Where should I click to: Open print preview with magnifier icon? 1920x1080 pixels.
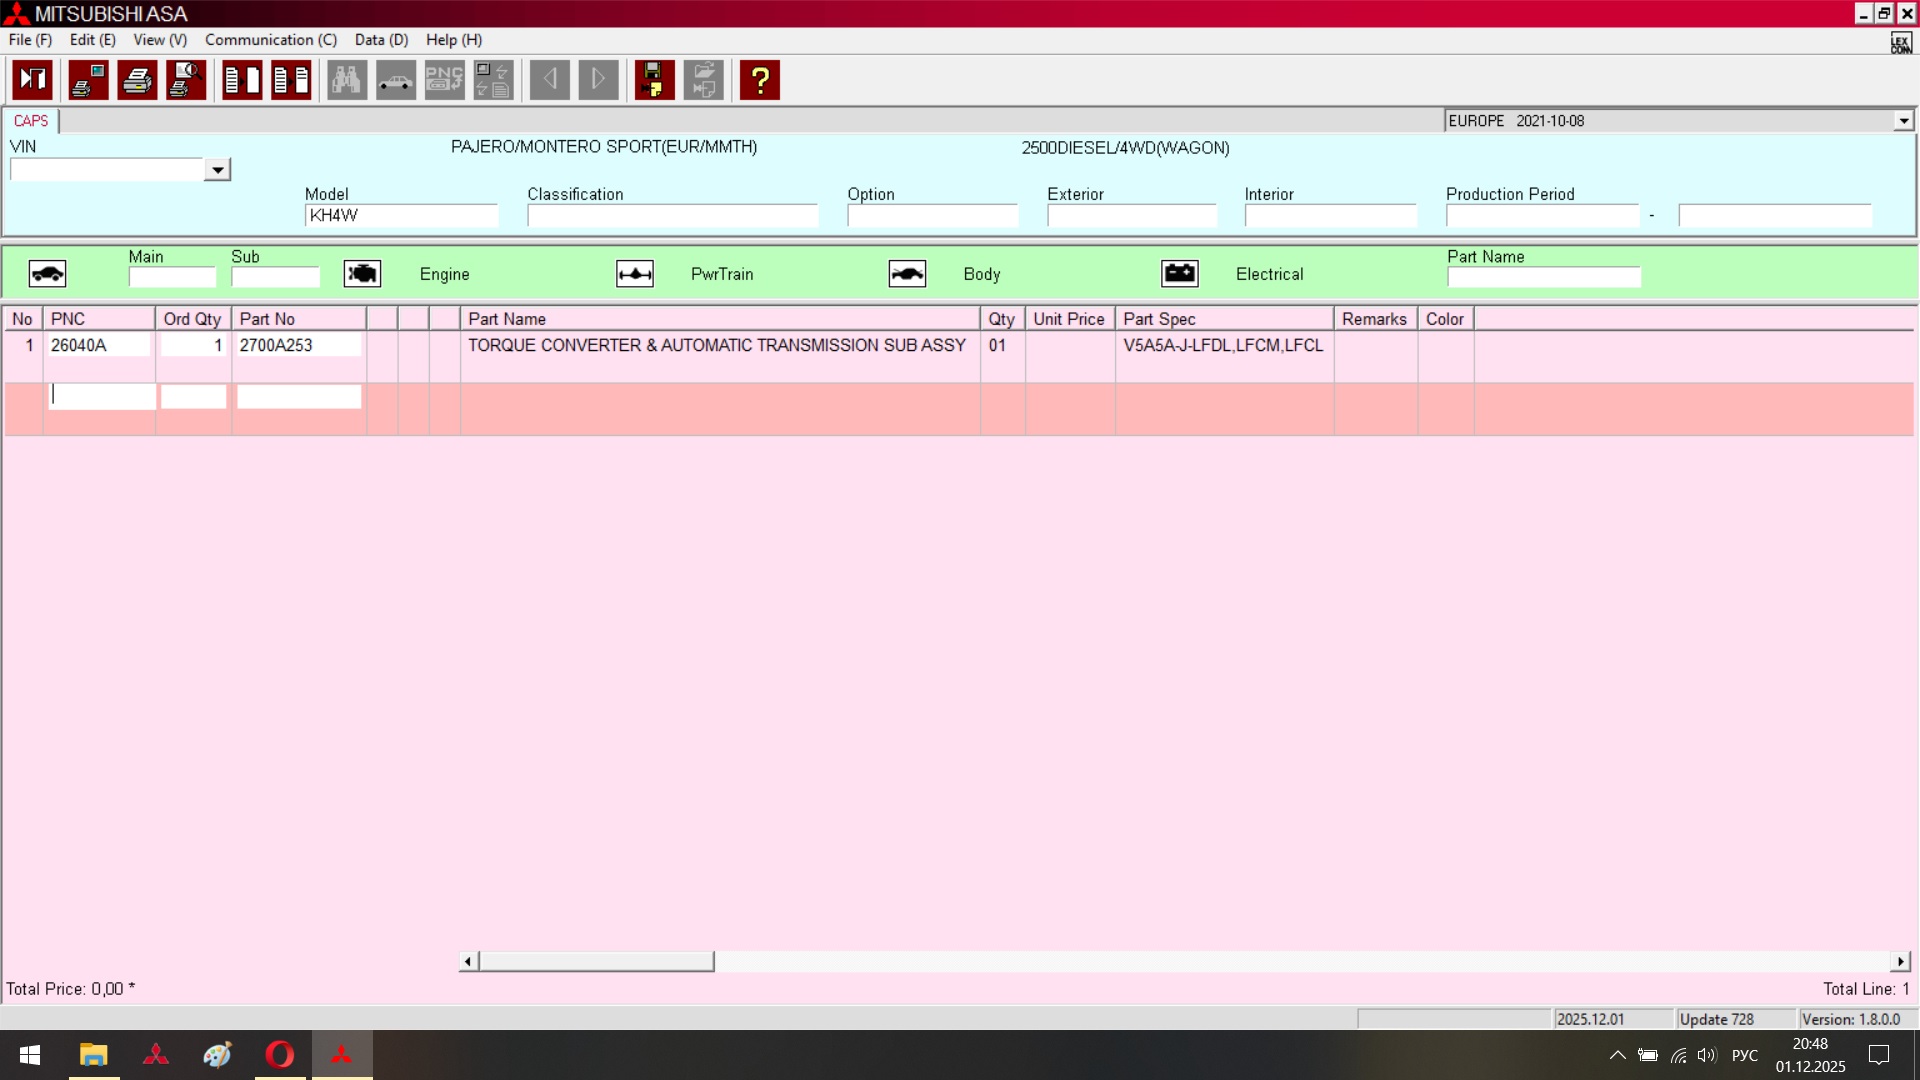(186, 80)
